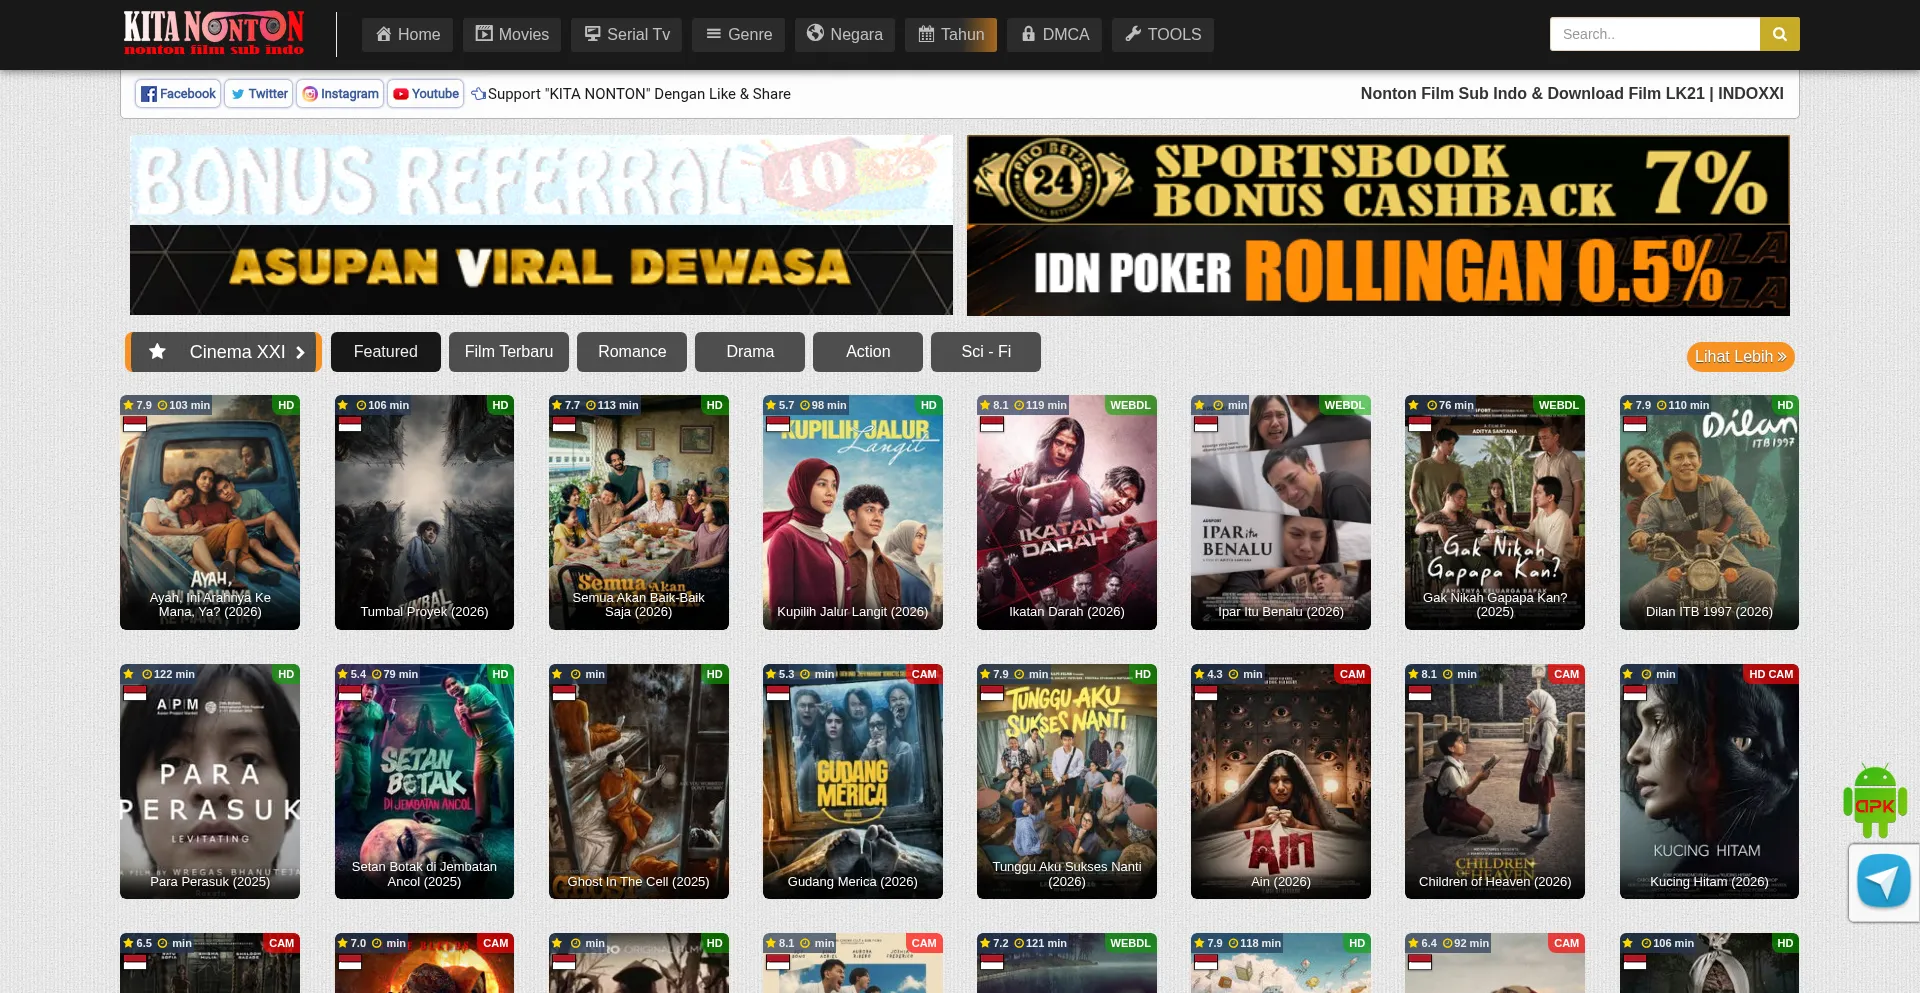
Task: Click the Asupan Viral Dewasa banner
Action: pos(541,270)
